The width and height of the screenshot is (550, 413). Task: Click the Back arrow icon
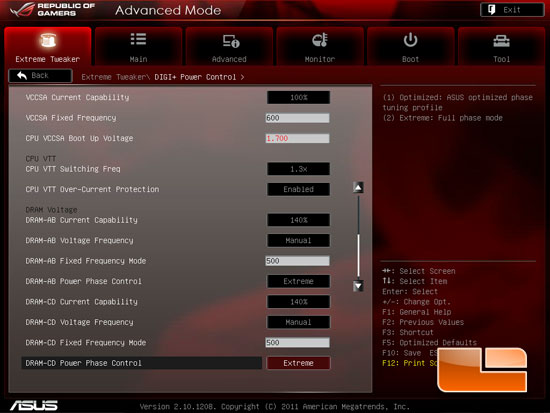tap(22, 75)
